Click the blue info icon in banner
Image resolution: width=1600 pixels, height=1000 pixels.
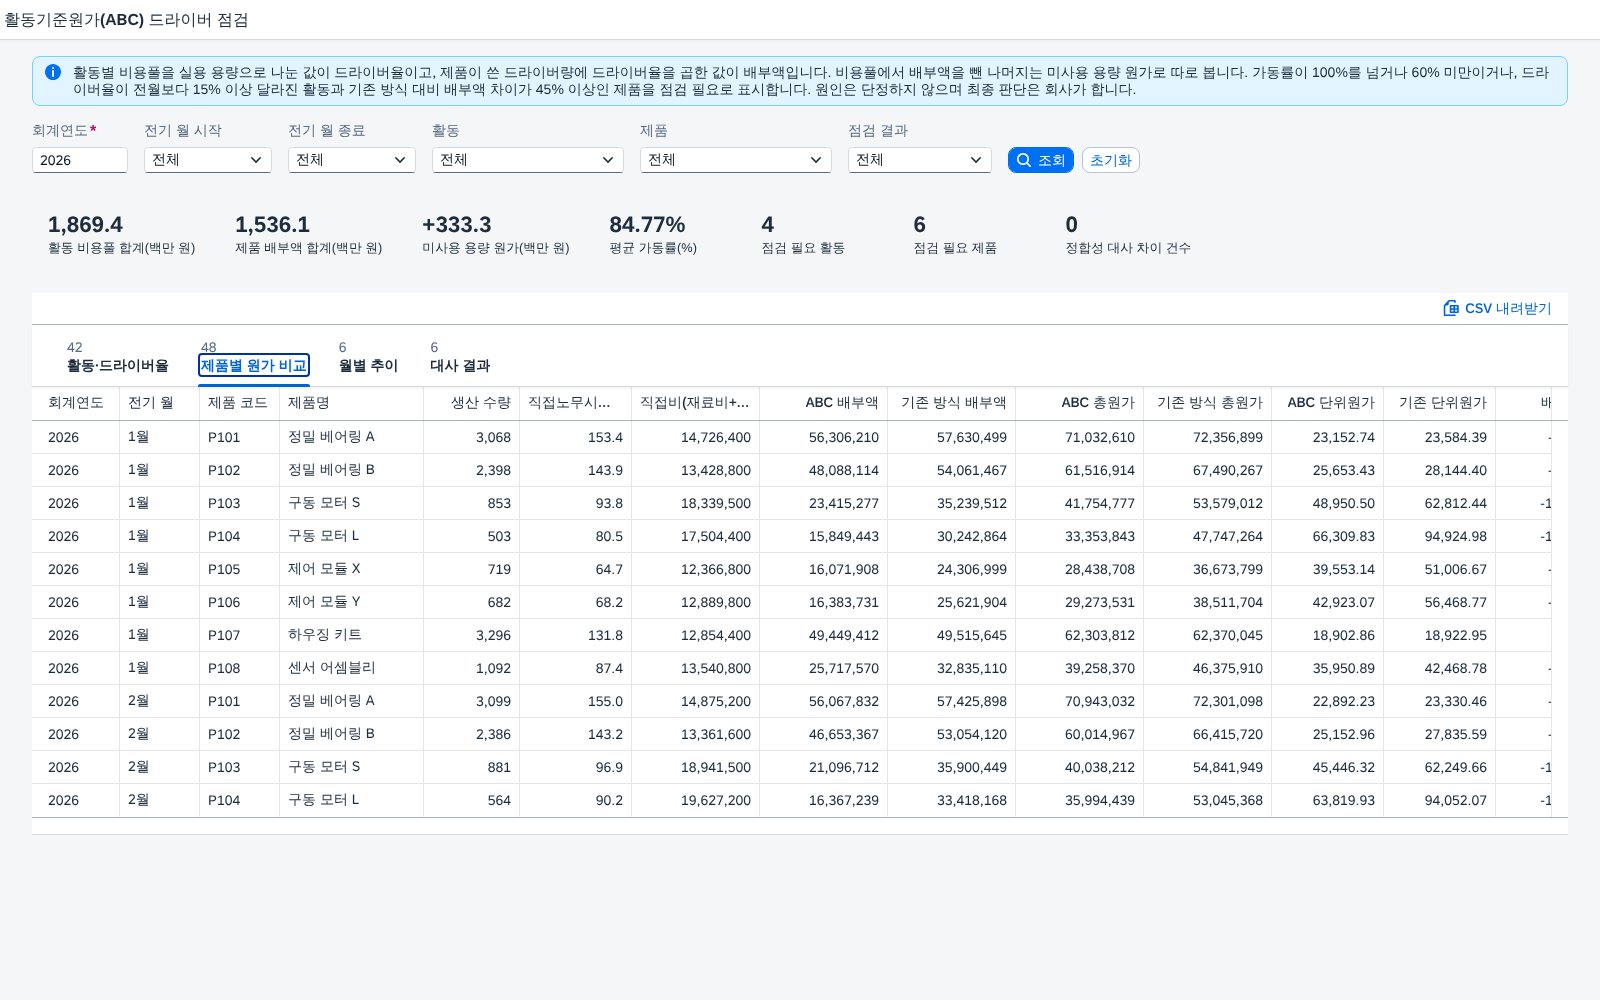click(x=53, y=72)
